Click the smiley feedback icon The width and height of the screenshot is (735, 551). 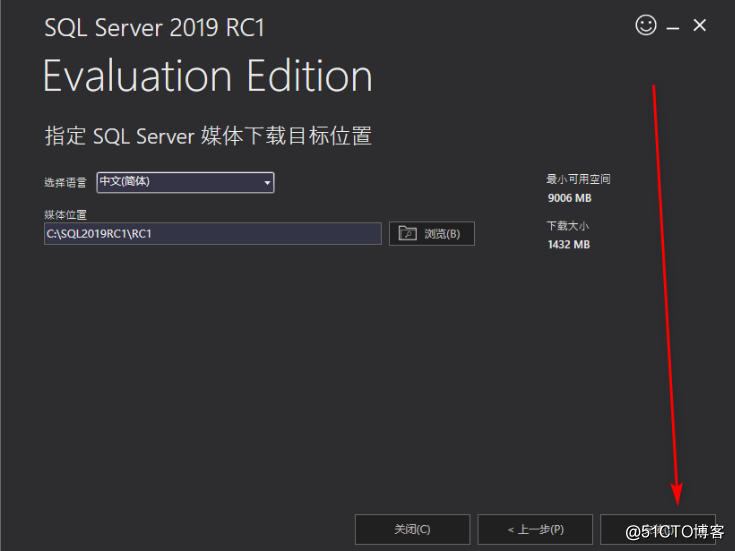click(x=645, y=25)
